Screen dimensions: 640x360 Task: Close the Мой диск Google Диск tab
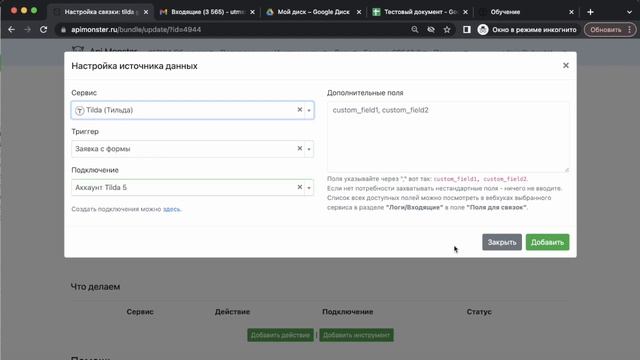pyautogui.click(x=359, y=12)
